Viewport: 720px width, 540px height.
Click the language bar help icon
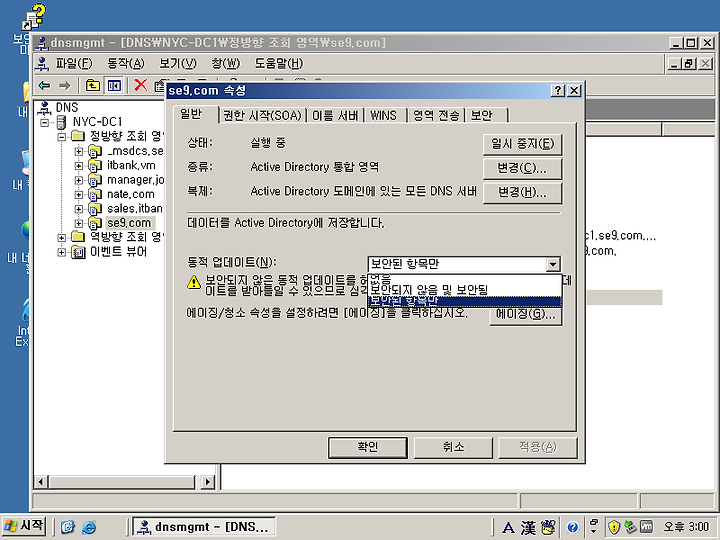[x=572, y=528]
